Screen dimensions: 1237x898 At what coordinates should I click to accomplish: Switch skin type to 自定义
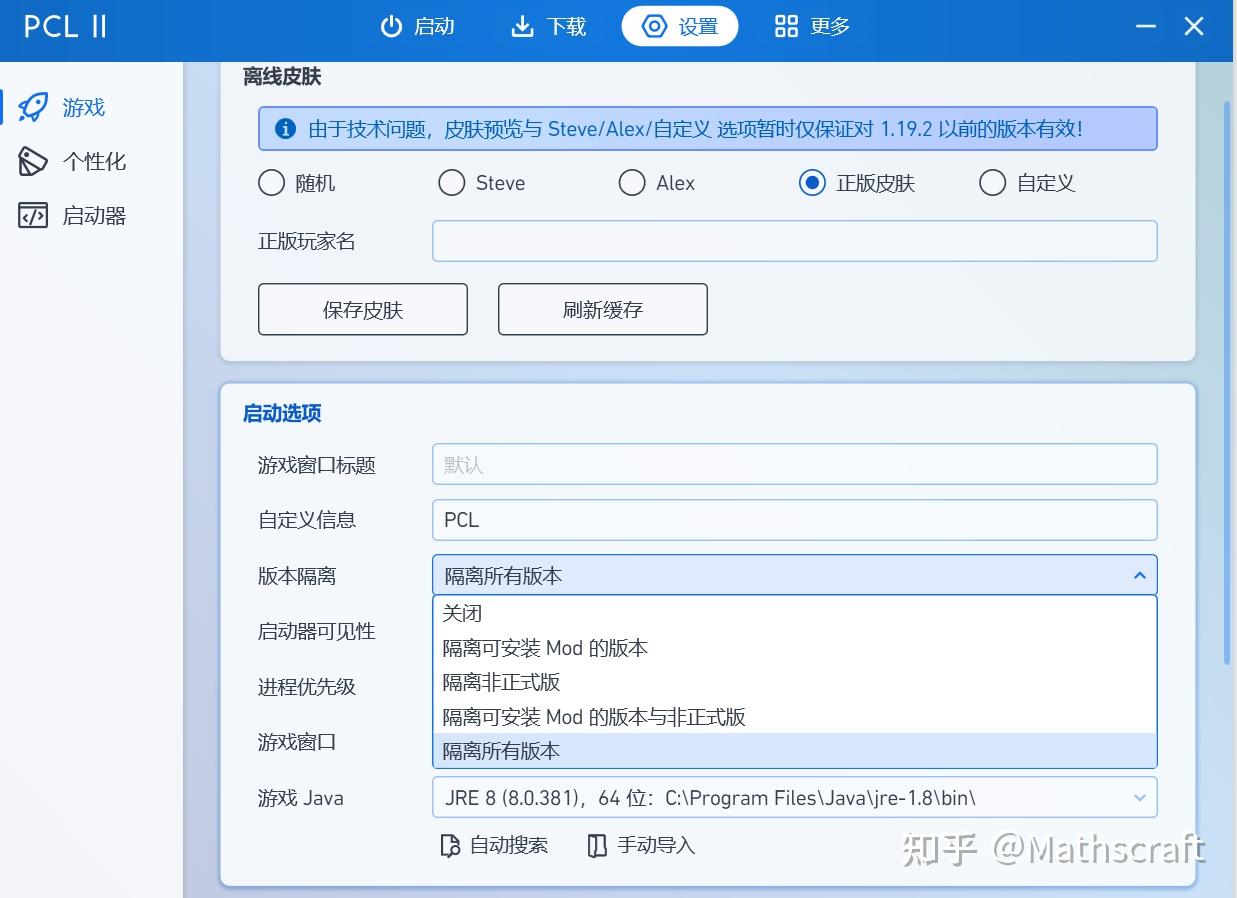(x=992, y=183)
